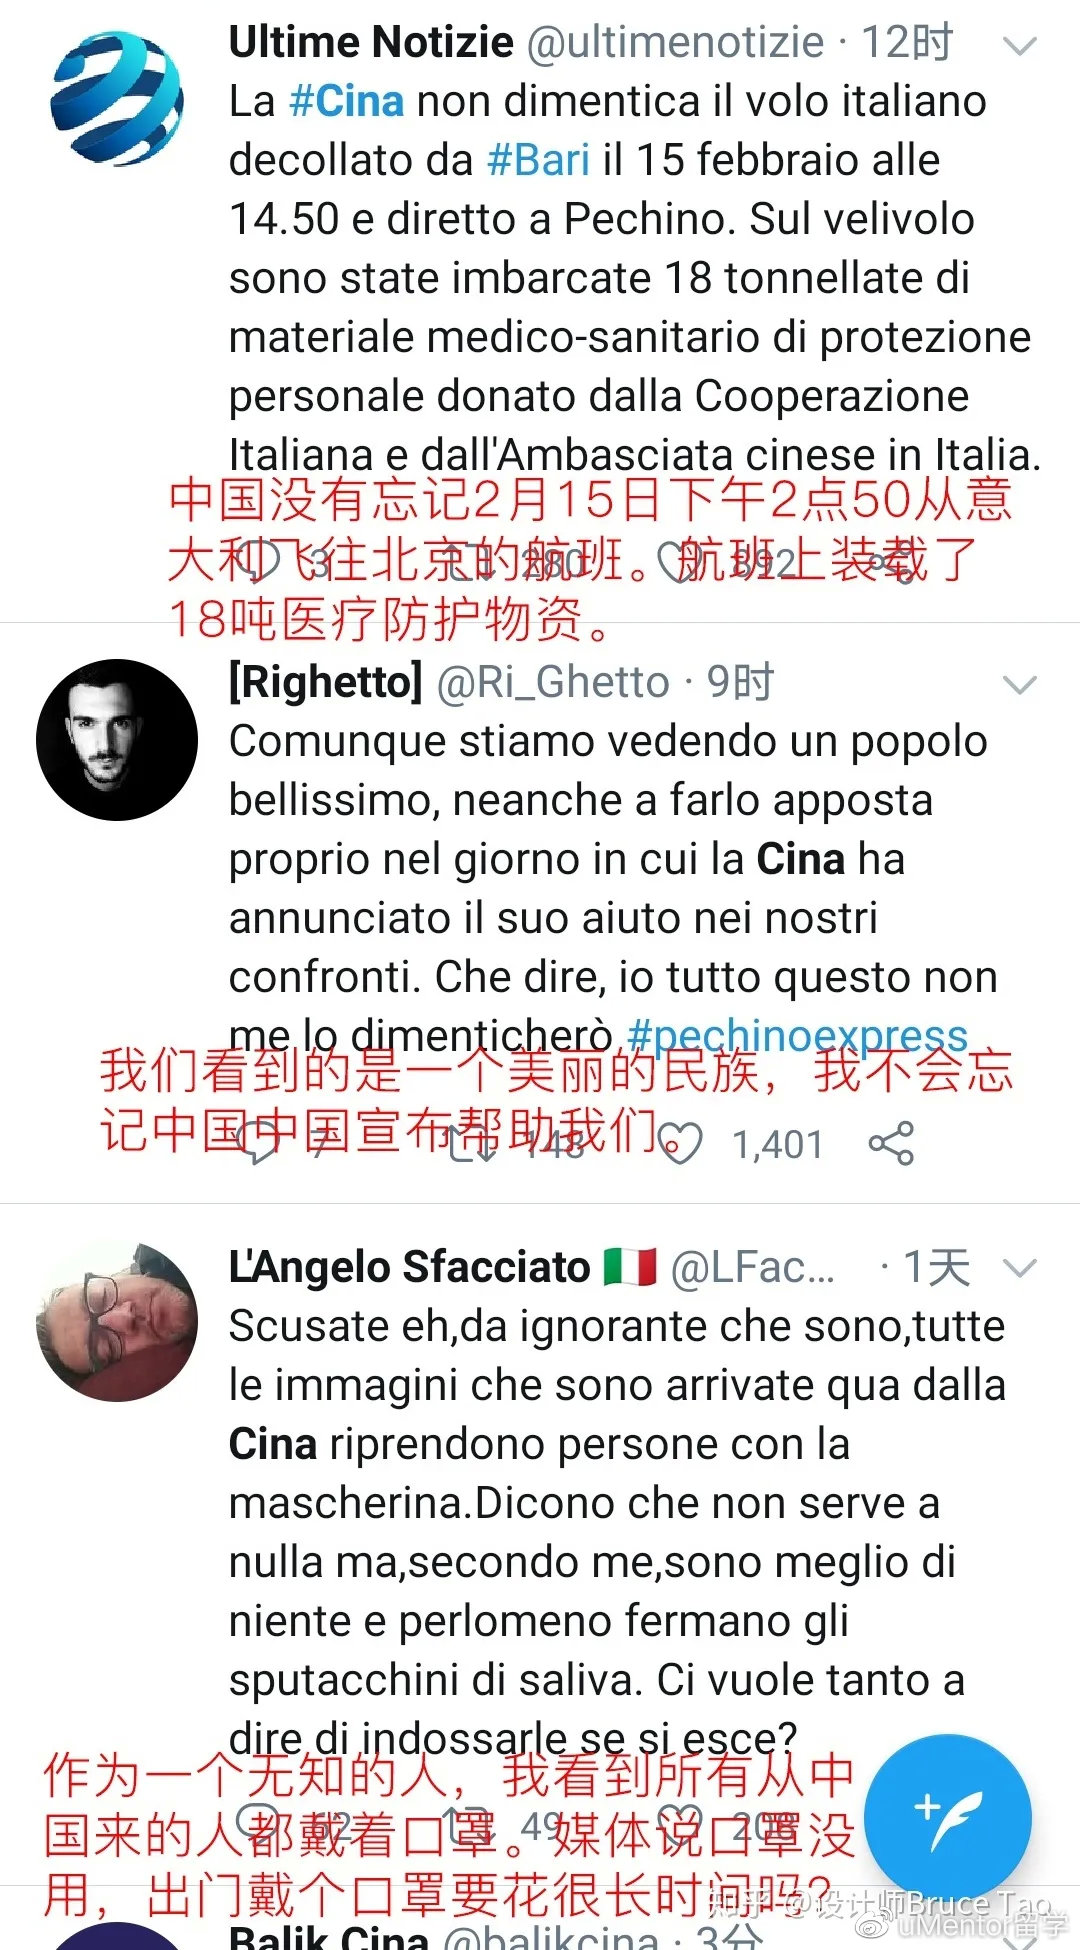View the Ultime Notizie profile picture
The width and height of the screenshot is (1080, 1950).
(x=117, y=98)
